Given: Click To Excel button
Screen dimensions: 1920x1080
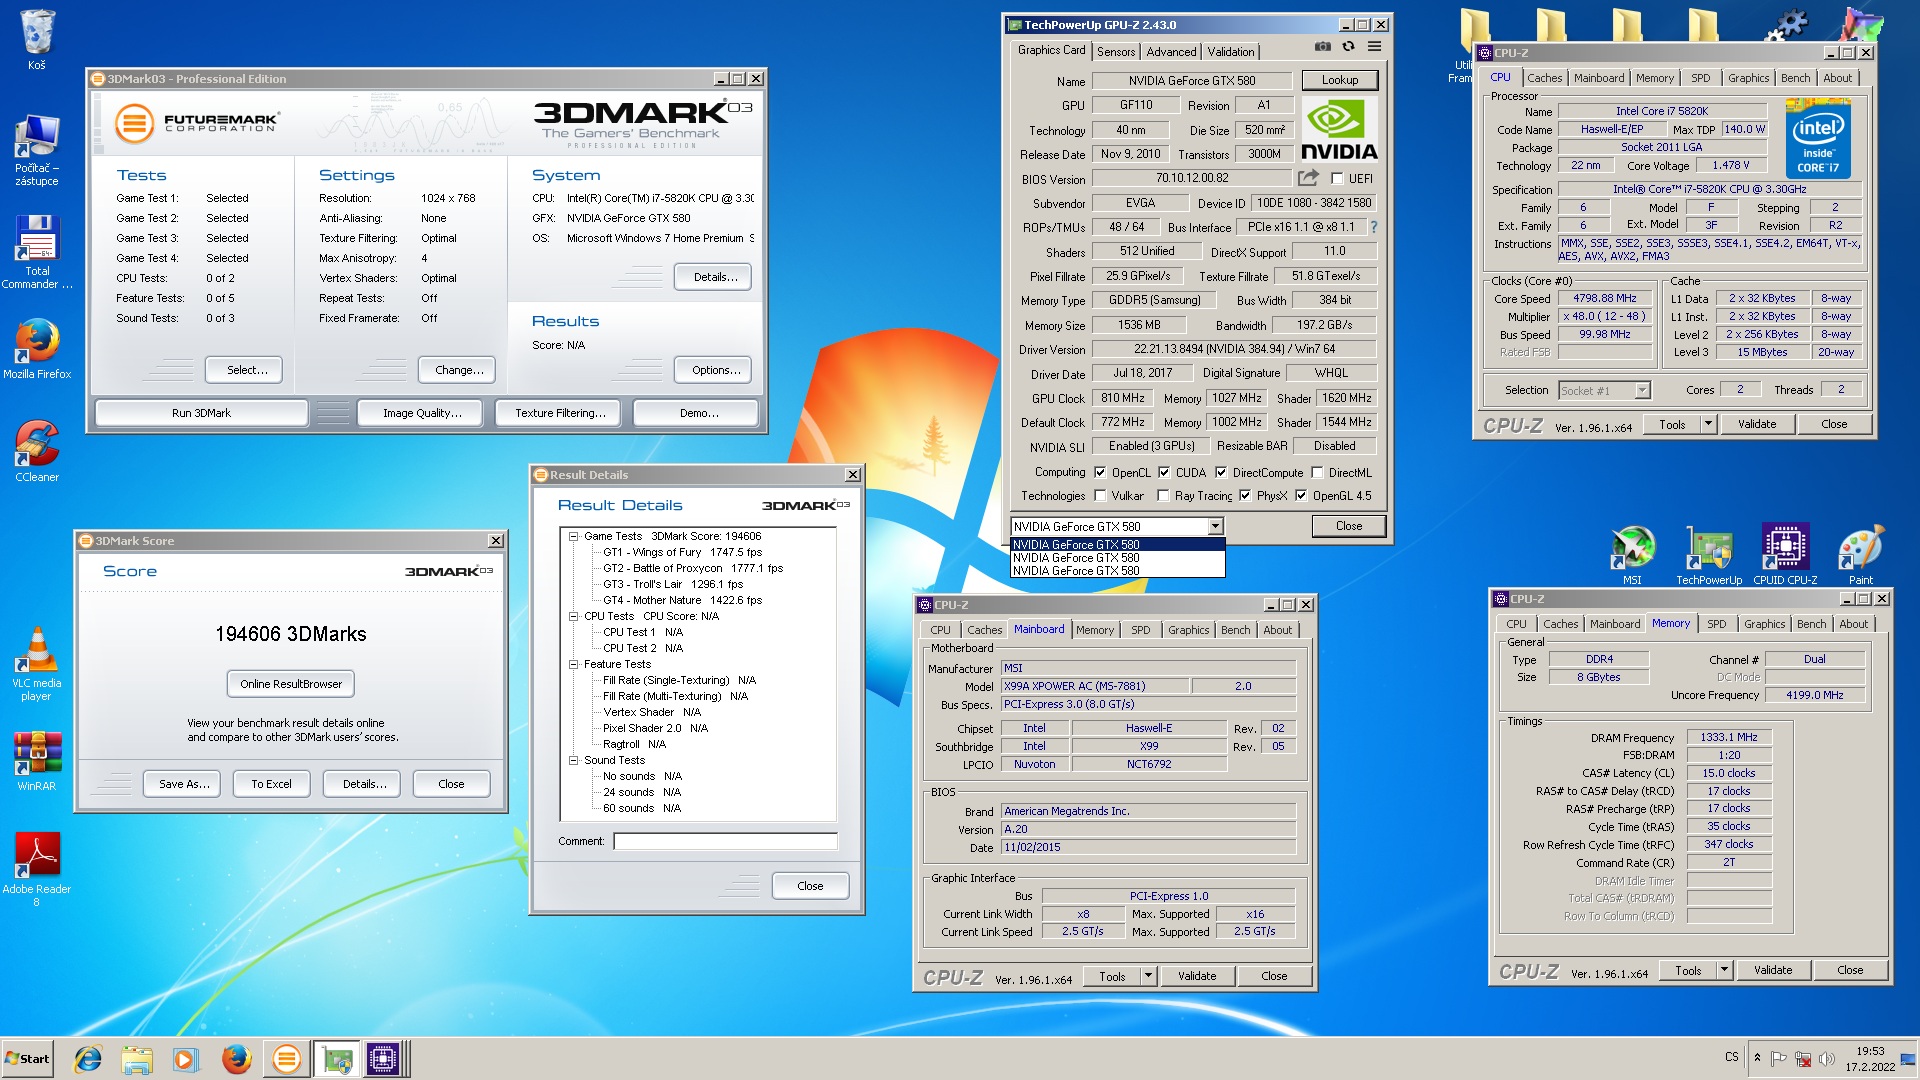Looking at the screenshot, I should 272,784.
